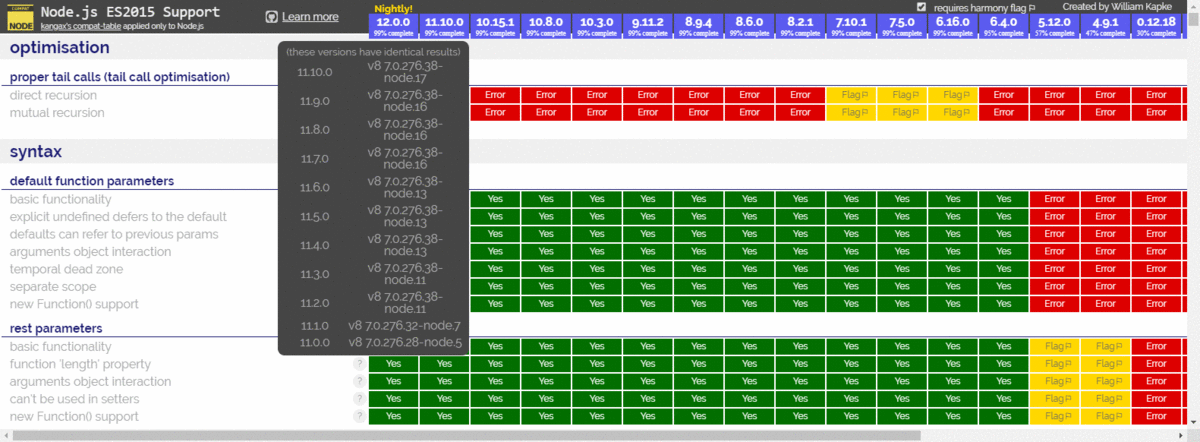Click the Yes cell for temporal dead zone under 9.11.2
1200x442 pixels.
pyautogui.click(x=648, y=269)
